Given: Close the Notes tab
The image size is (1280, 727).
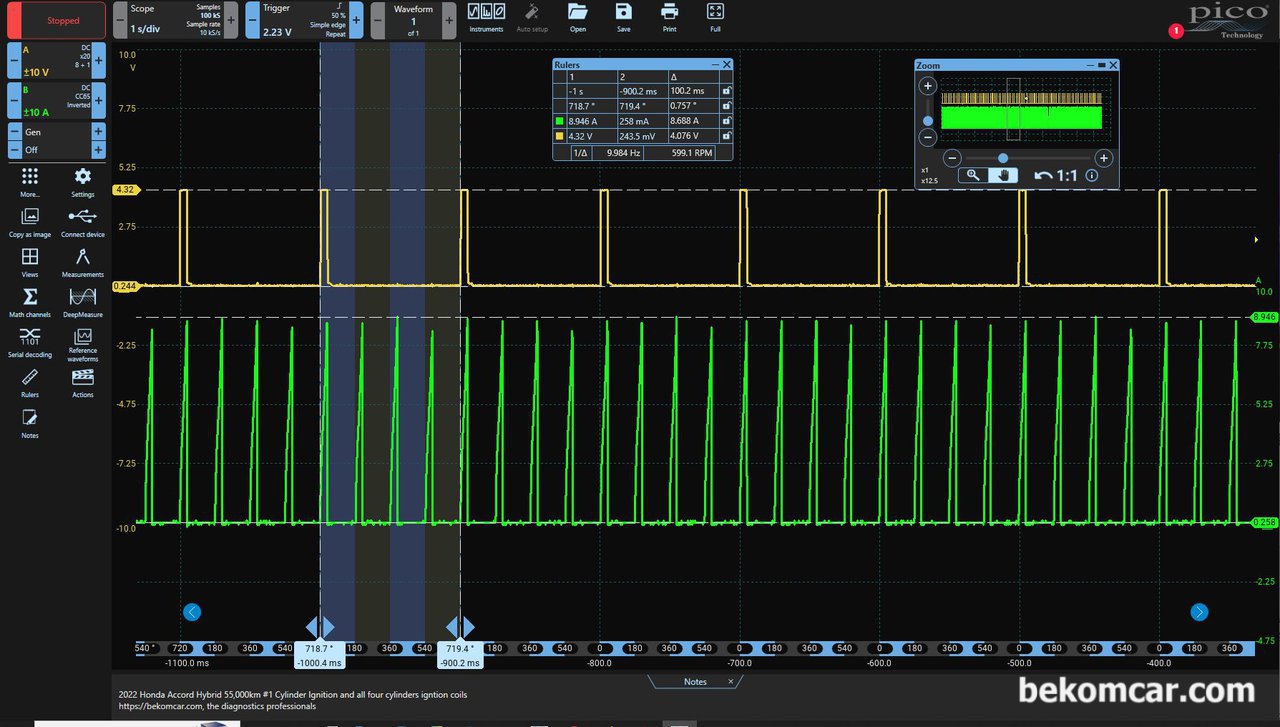Looking at the screenshot, I should point(730,682).
